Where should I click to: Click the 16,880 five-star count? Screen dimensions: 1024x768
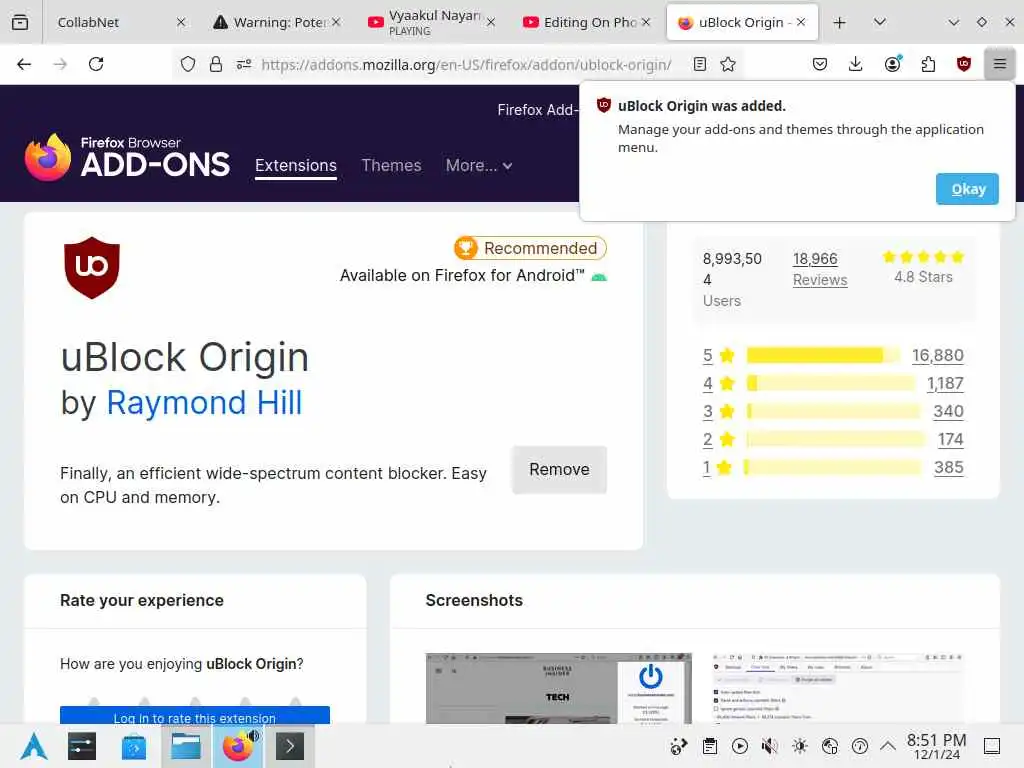coord(938,355)
